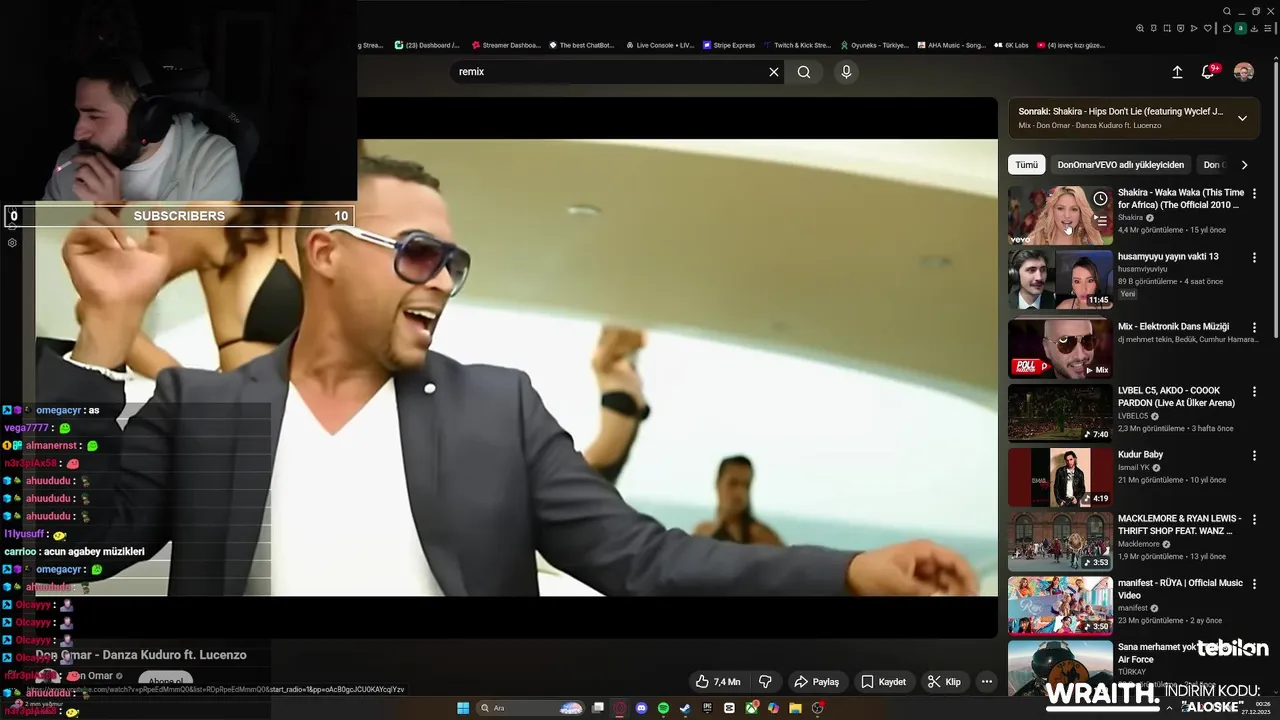The width and height of the screenshot is (1280, 720).
Task: Open the Dashboard bookmark
Action: [x=427, y=45]
